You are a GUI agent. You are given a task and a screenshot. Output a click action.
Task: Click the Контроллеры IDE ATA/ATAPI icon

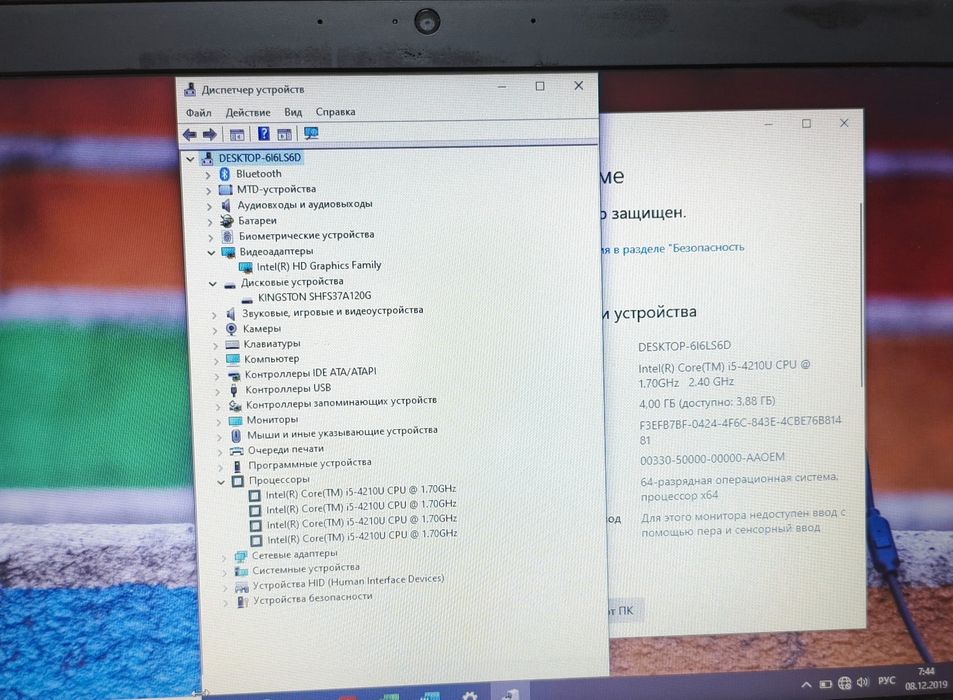(234, 375)
